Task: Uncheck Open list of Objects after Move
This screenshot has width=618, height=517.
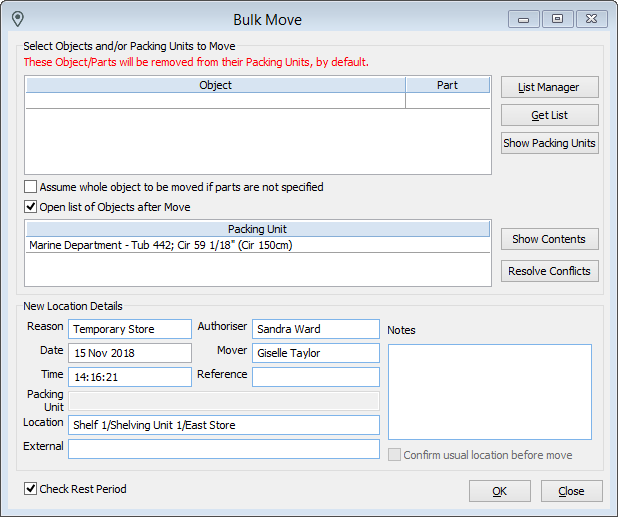Action: 30,207
